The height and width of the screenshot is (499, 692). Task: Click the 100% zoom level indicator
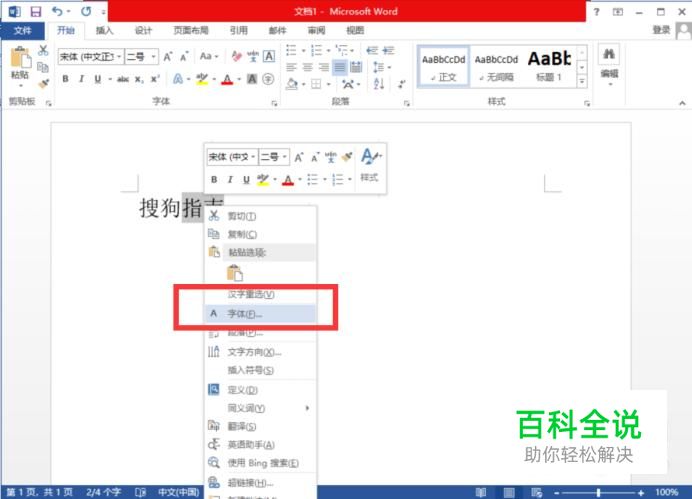pyautogui.click(x=666, y=492)
